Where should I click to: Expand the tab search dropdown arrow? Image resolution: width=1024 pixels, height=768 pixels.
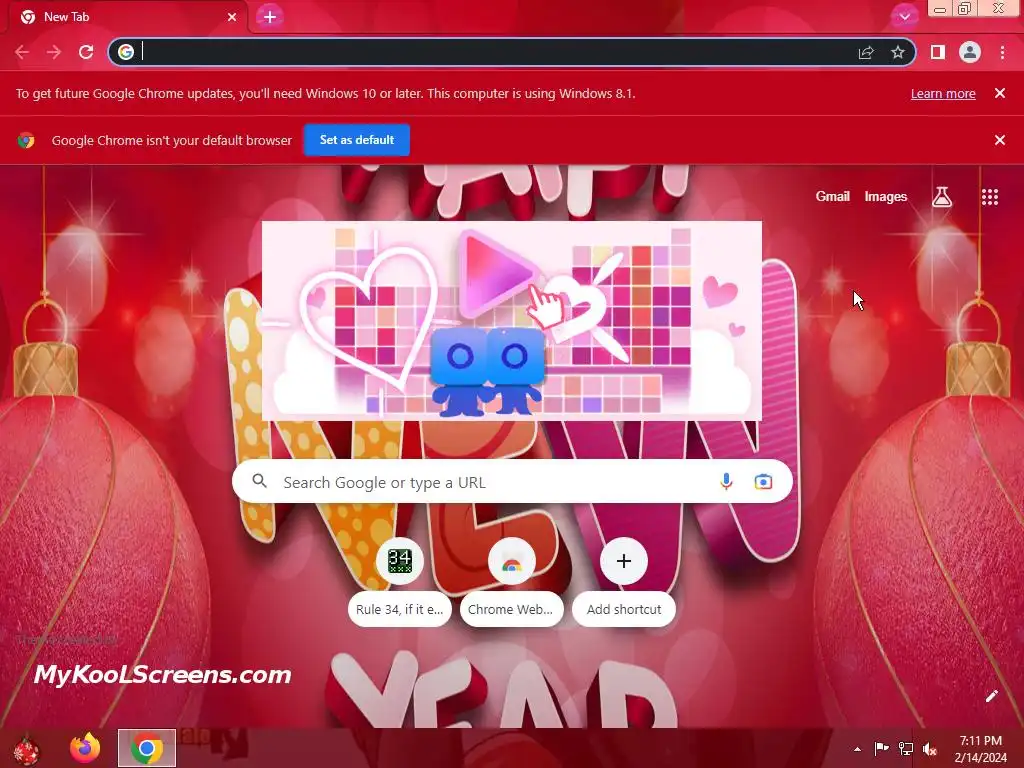(904, 17)
